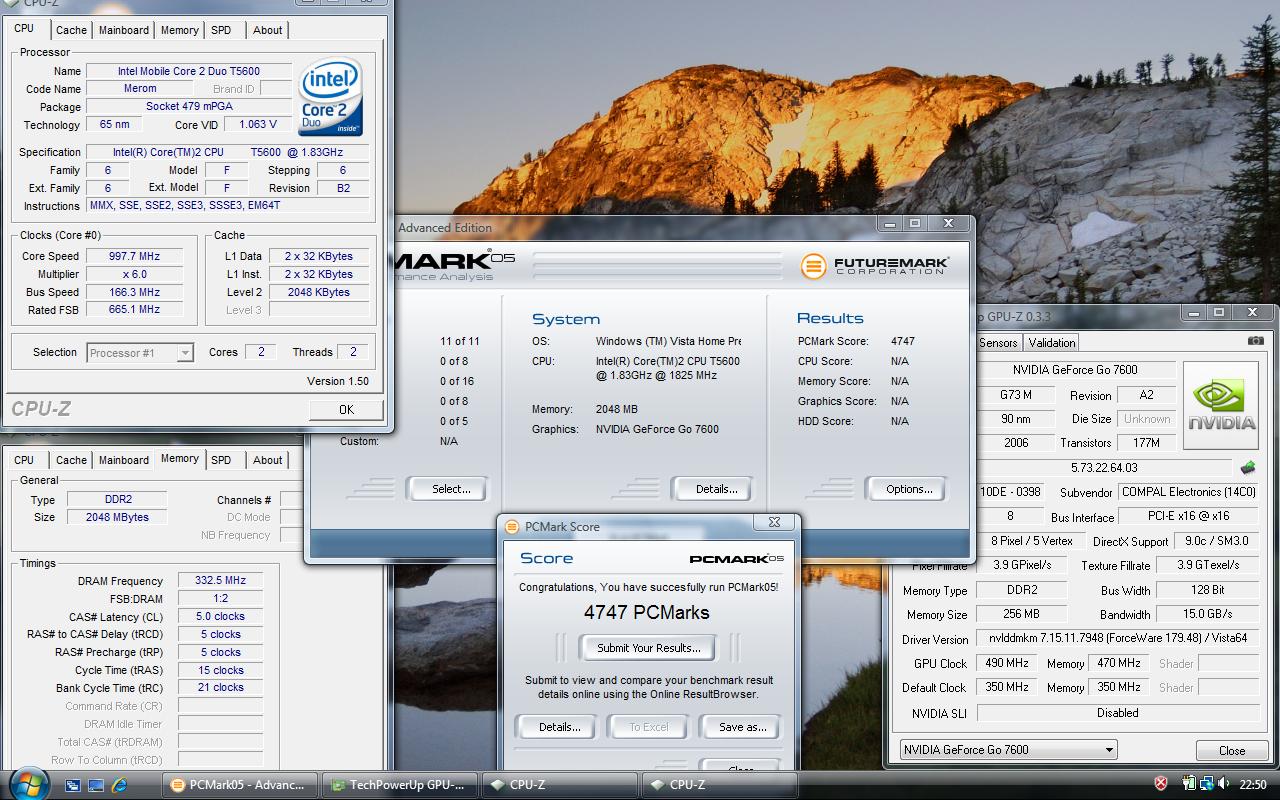1280x800 pixels.
Task: Click memory Size value 2048 MBytes
Action: 117,517
